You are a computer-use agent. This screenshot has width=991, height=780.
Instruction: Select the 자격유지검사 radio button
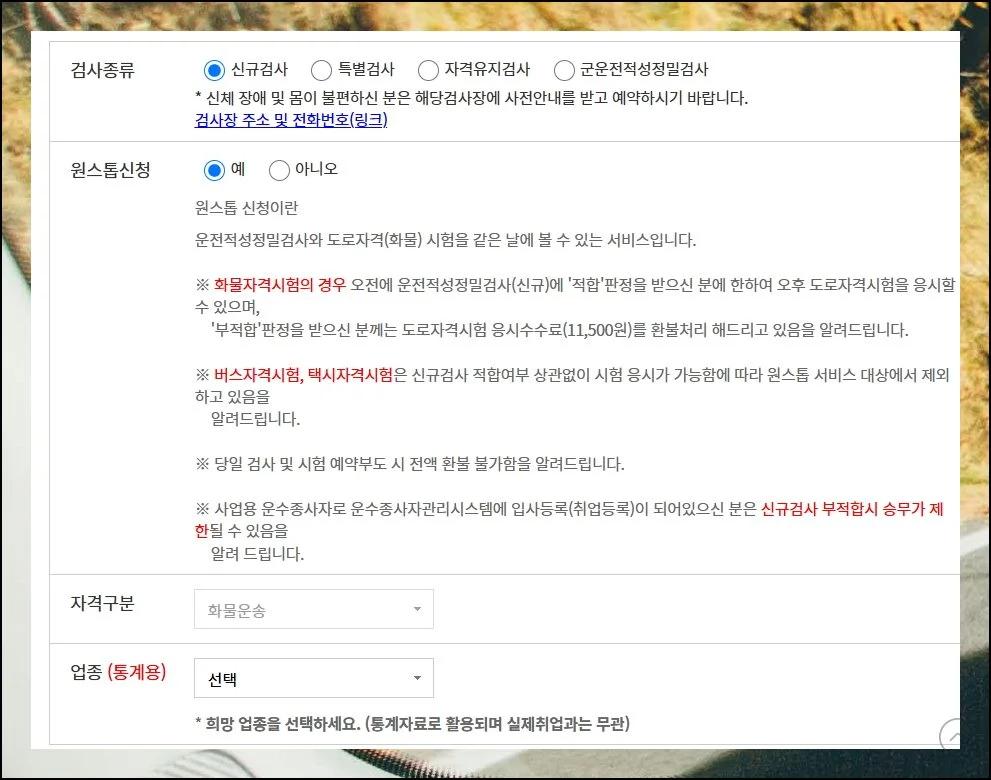429,70
